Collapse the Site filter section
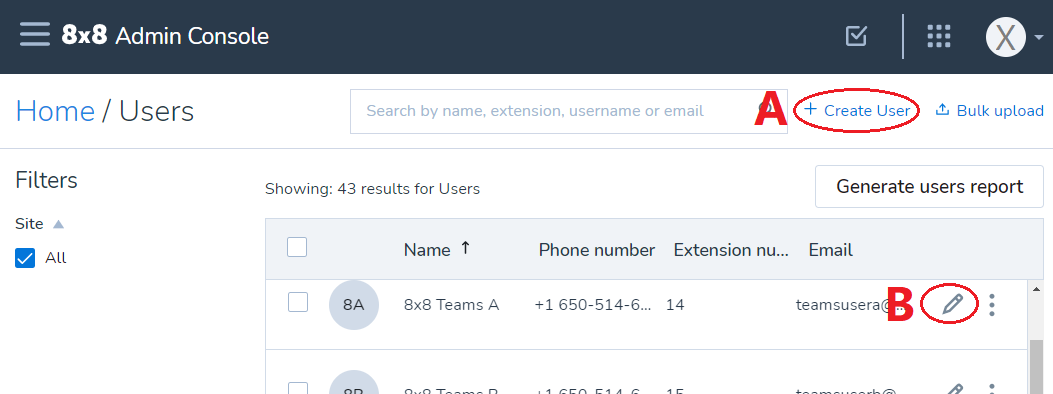The image size is (1053, 394). 58,224
